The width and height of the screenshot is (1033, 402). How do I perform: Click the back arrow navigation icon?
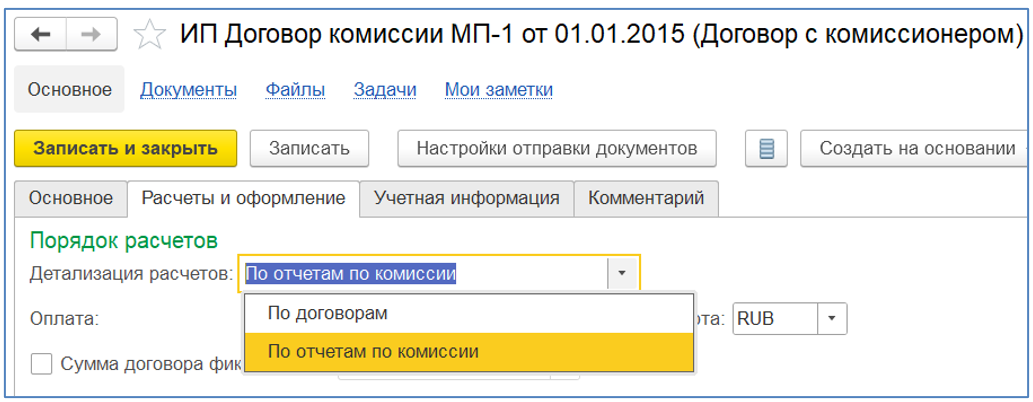tap(41, 35)
